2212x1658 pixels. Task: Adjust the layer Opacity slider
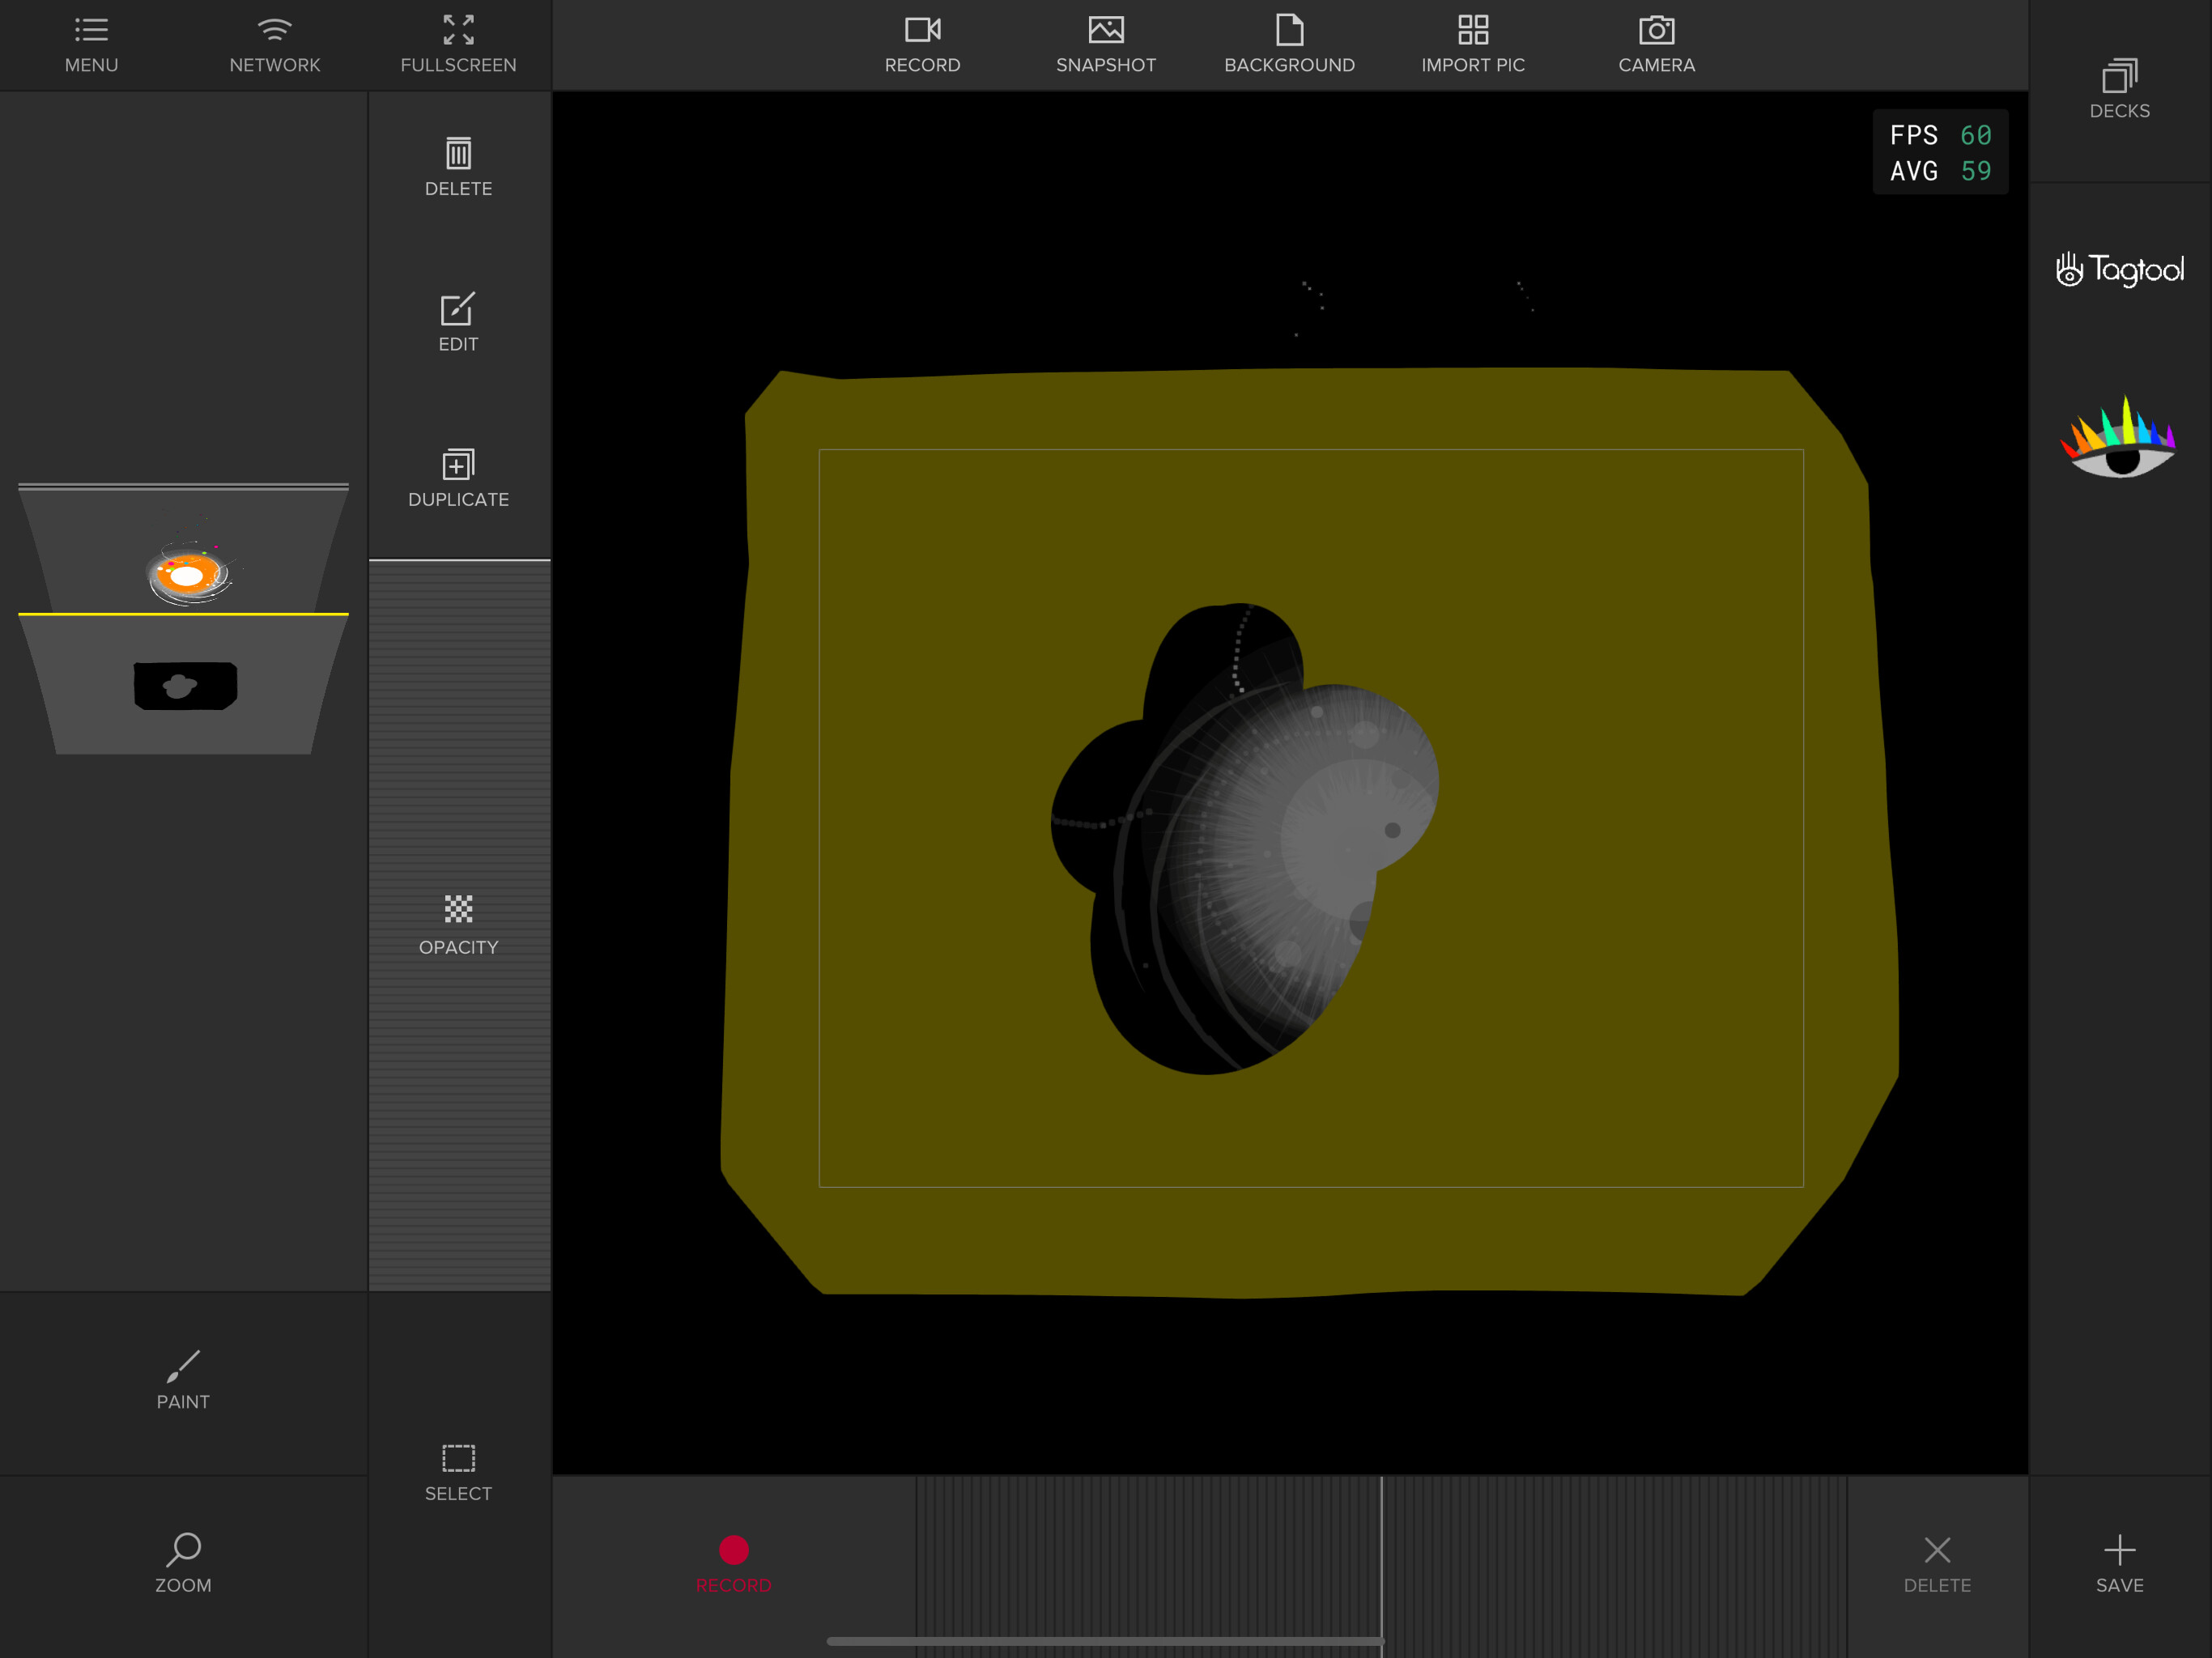point(458,925)
